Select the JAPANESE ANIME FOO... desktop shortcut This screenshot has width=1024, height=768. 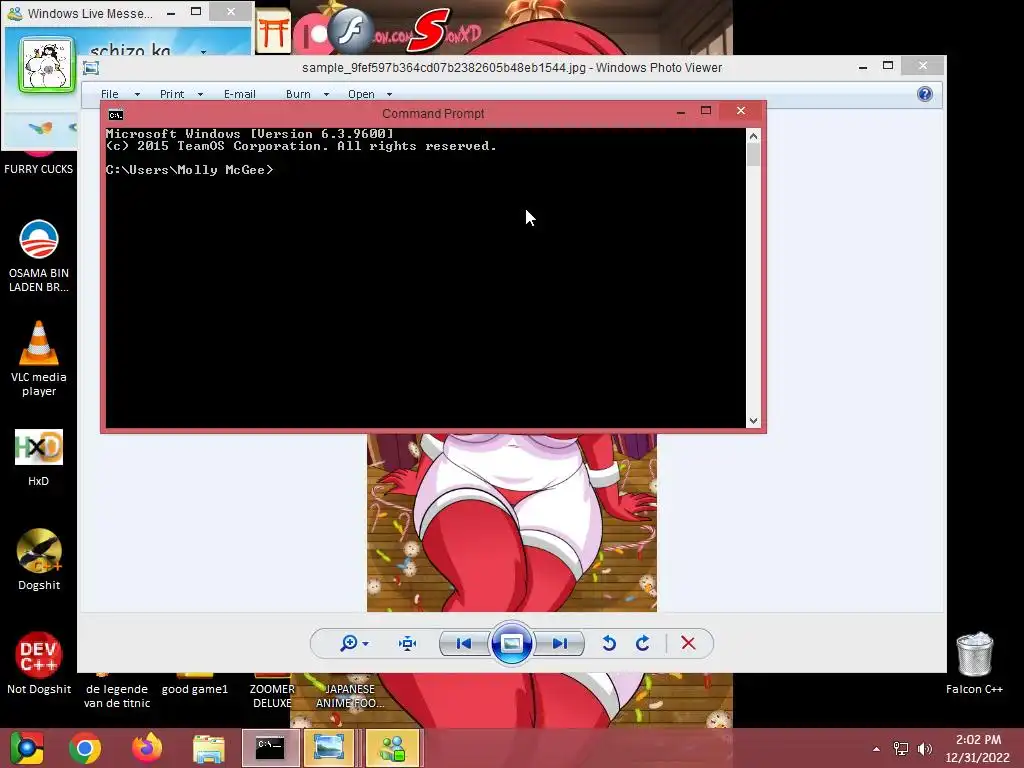(x=350, y=696)
